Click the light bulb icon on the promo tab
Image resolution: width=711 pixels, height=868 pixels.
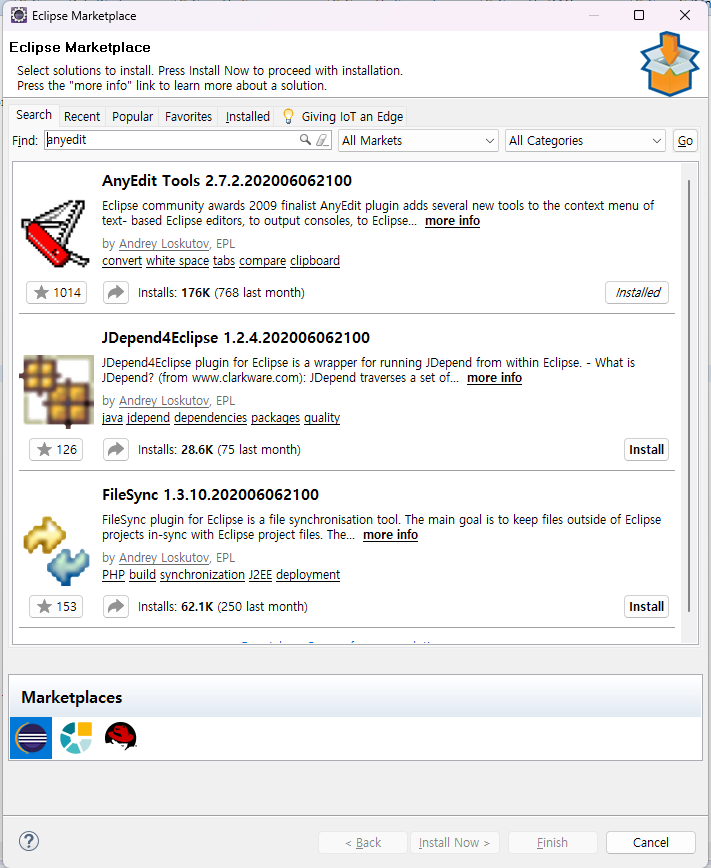[x=288, y=116]
